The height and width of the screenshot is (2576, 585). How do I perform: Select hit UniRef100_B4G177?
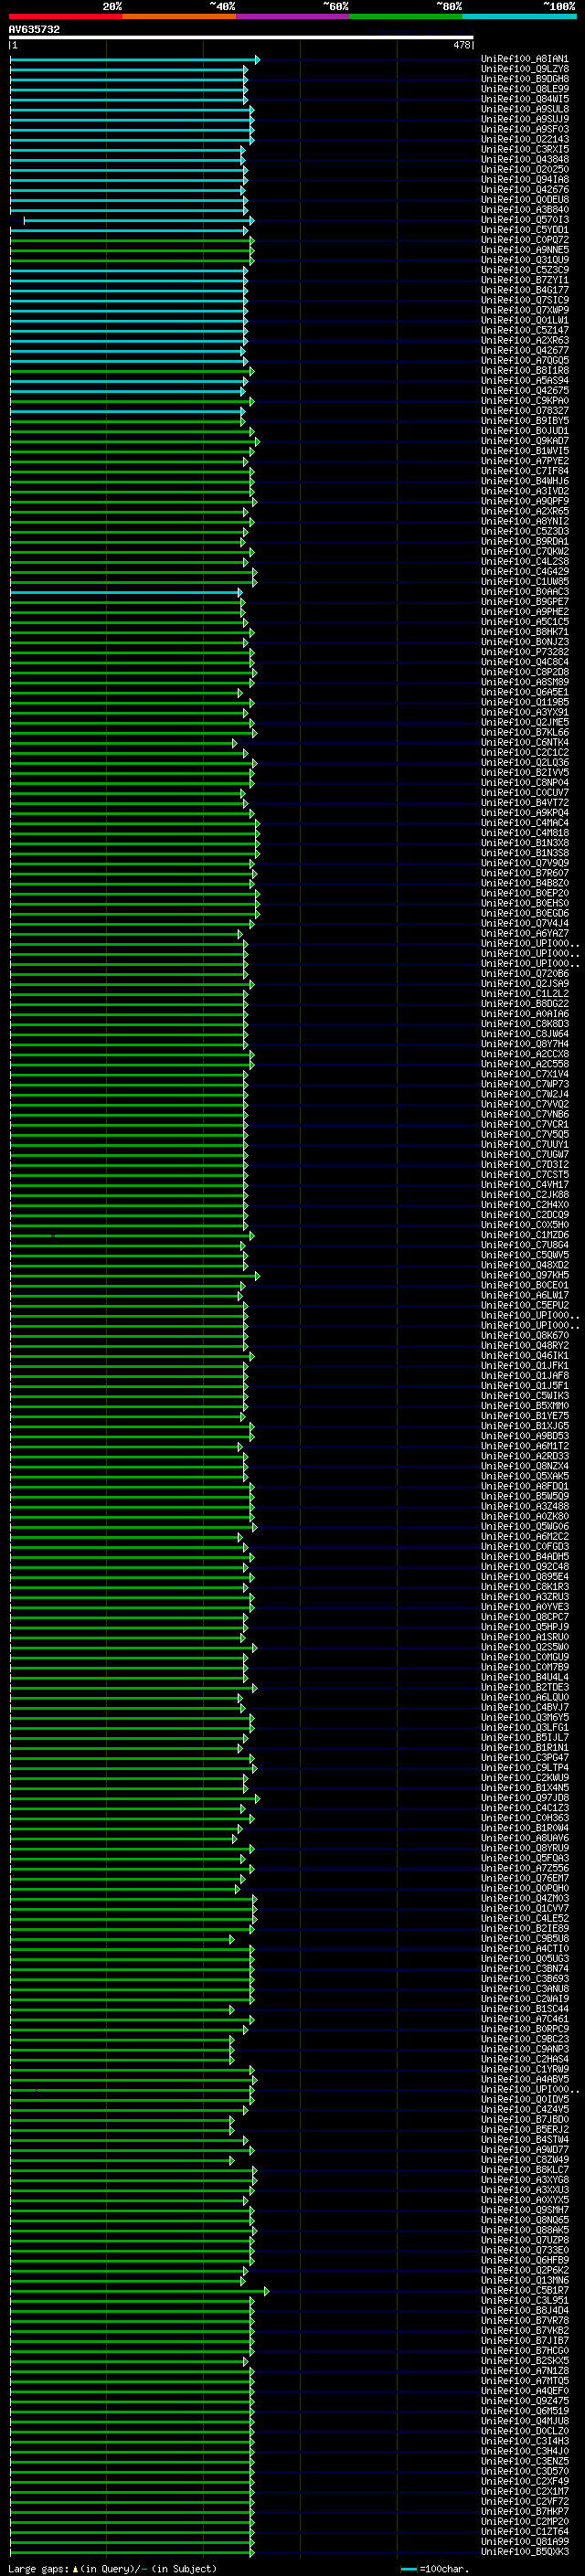525,290
